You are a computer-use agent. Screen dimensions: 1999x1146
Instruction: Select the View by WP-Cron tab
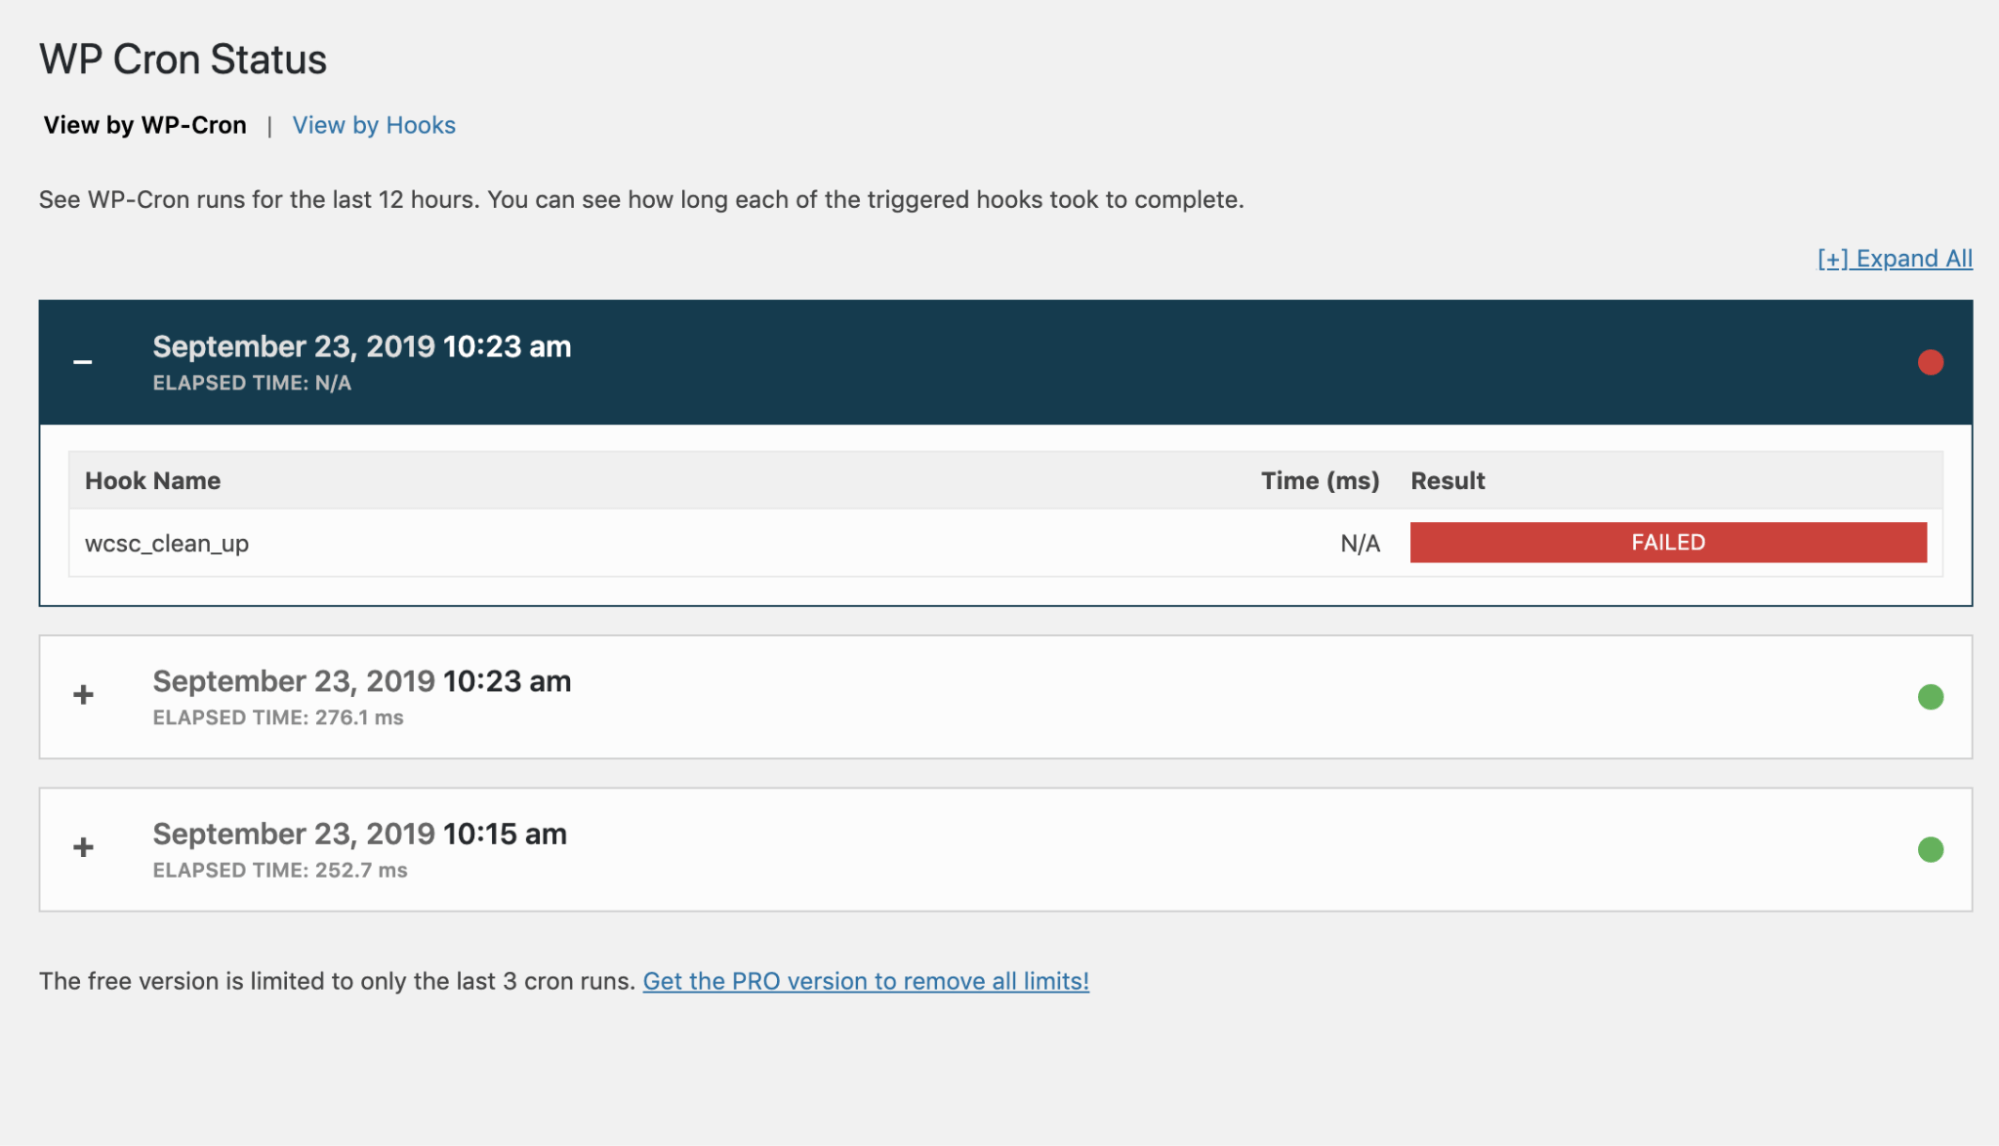pyautogui.click(x=145, y=125)
